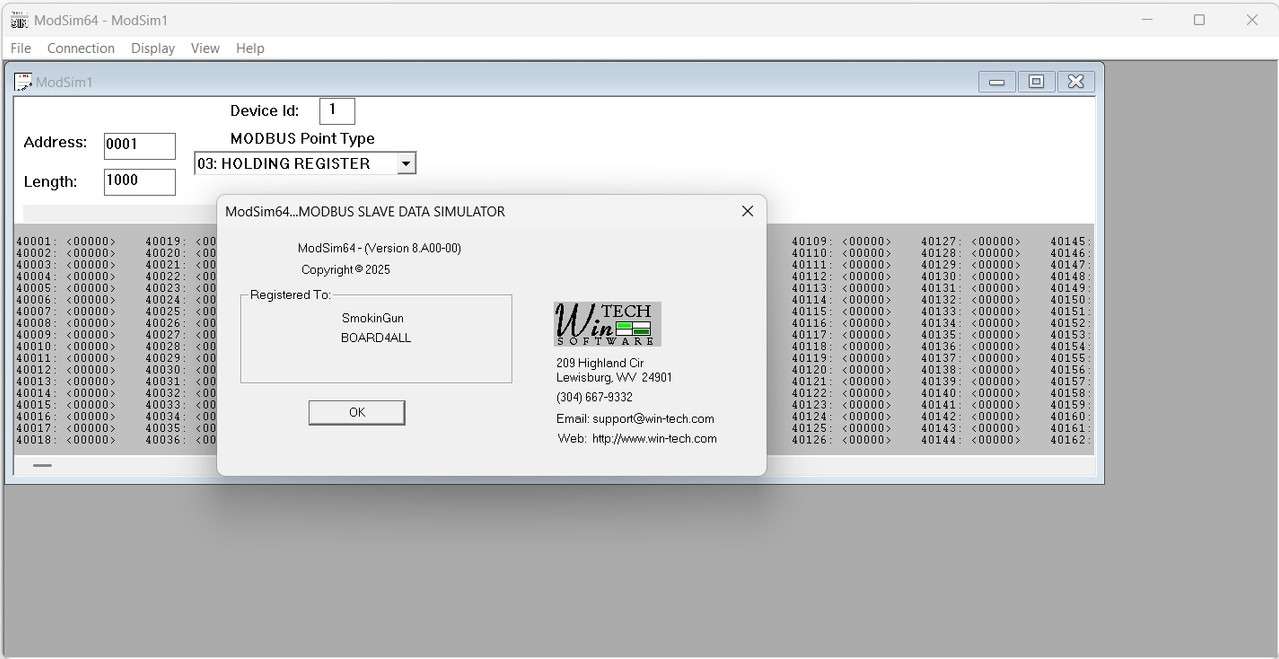This screenshot has height=659, width=1279.
Task: Click the ModSim64 application icon in title bar
Action: pyautogui.click(x=19, y=20)
